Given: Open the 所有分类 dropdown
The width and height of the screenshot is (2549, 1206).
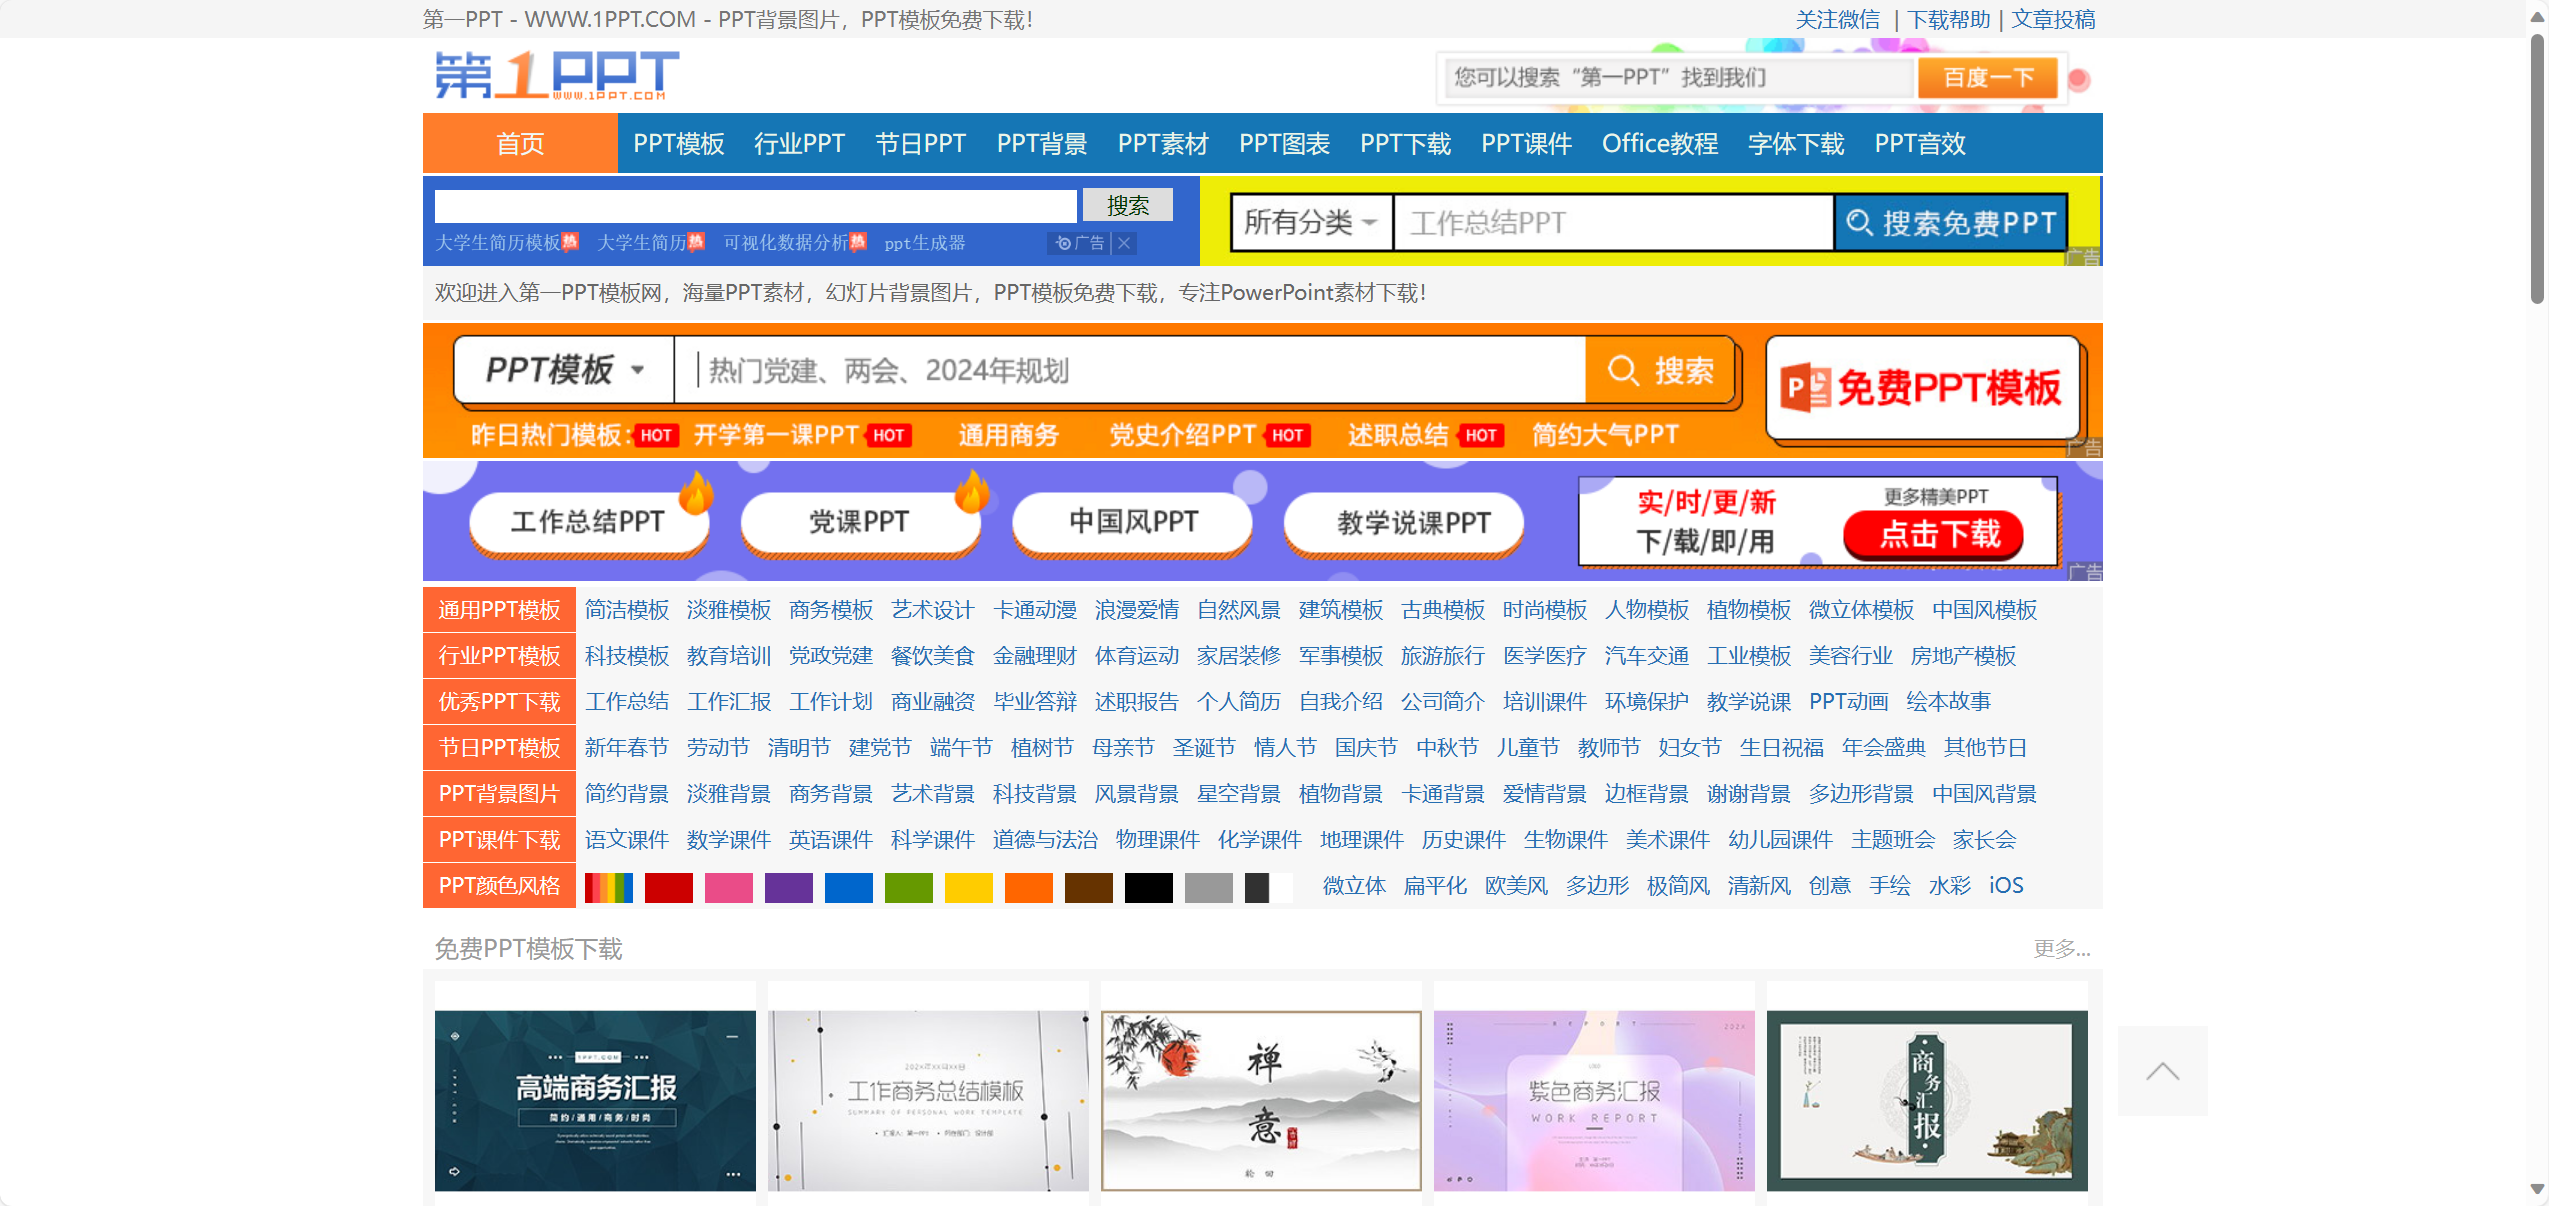Looking at the screenshot, I should coord(1311,222).
